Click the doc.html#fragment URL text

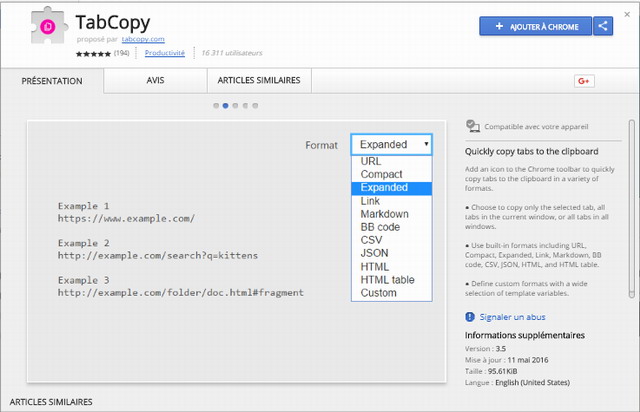point(180,293)
